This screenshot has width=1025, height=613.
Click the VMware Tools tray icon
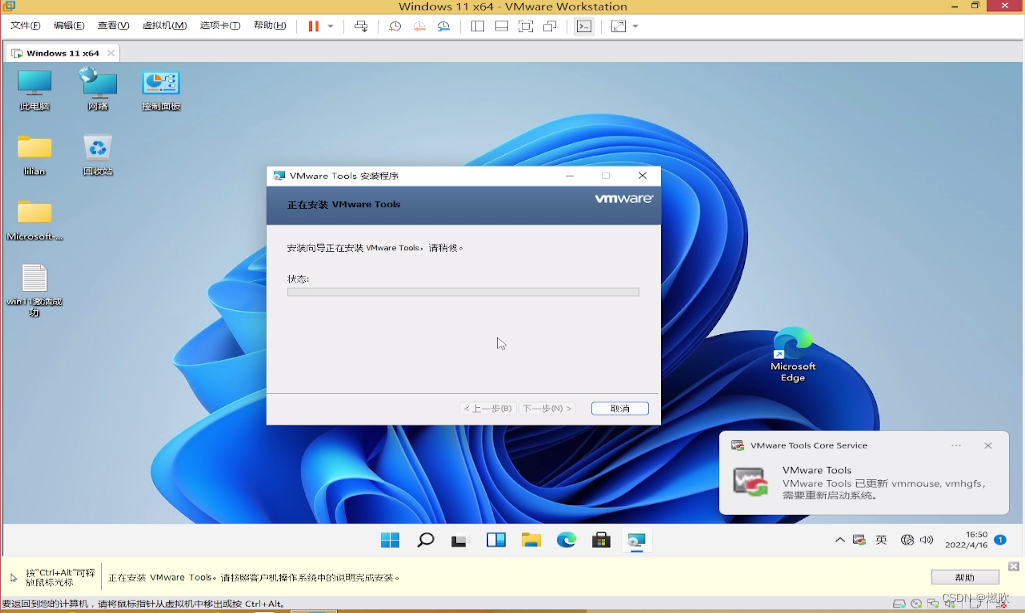pyautogui.click(x=860, y=540)
